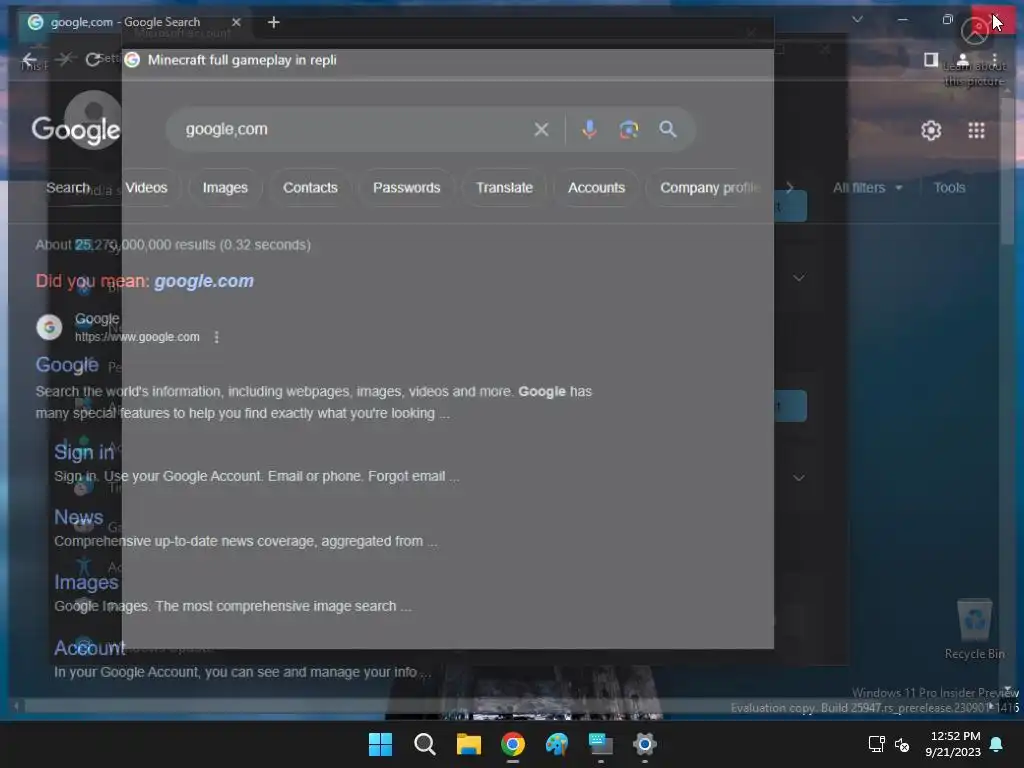The image size is (1024, 768).
Task: Open the News sitelink
Action: (x=78, y=517)
